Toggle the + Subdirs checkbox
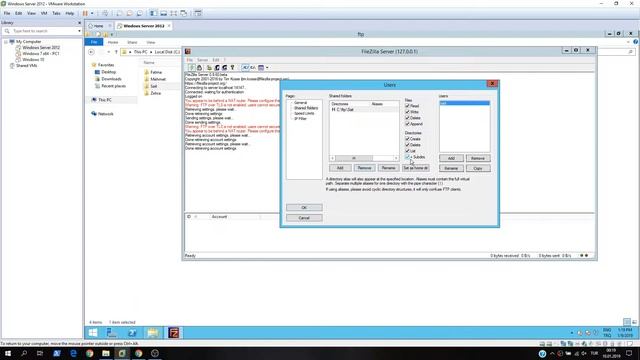 click(407, 157)
